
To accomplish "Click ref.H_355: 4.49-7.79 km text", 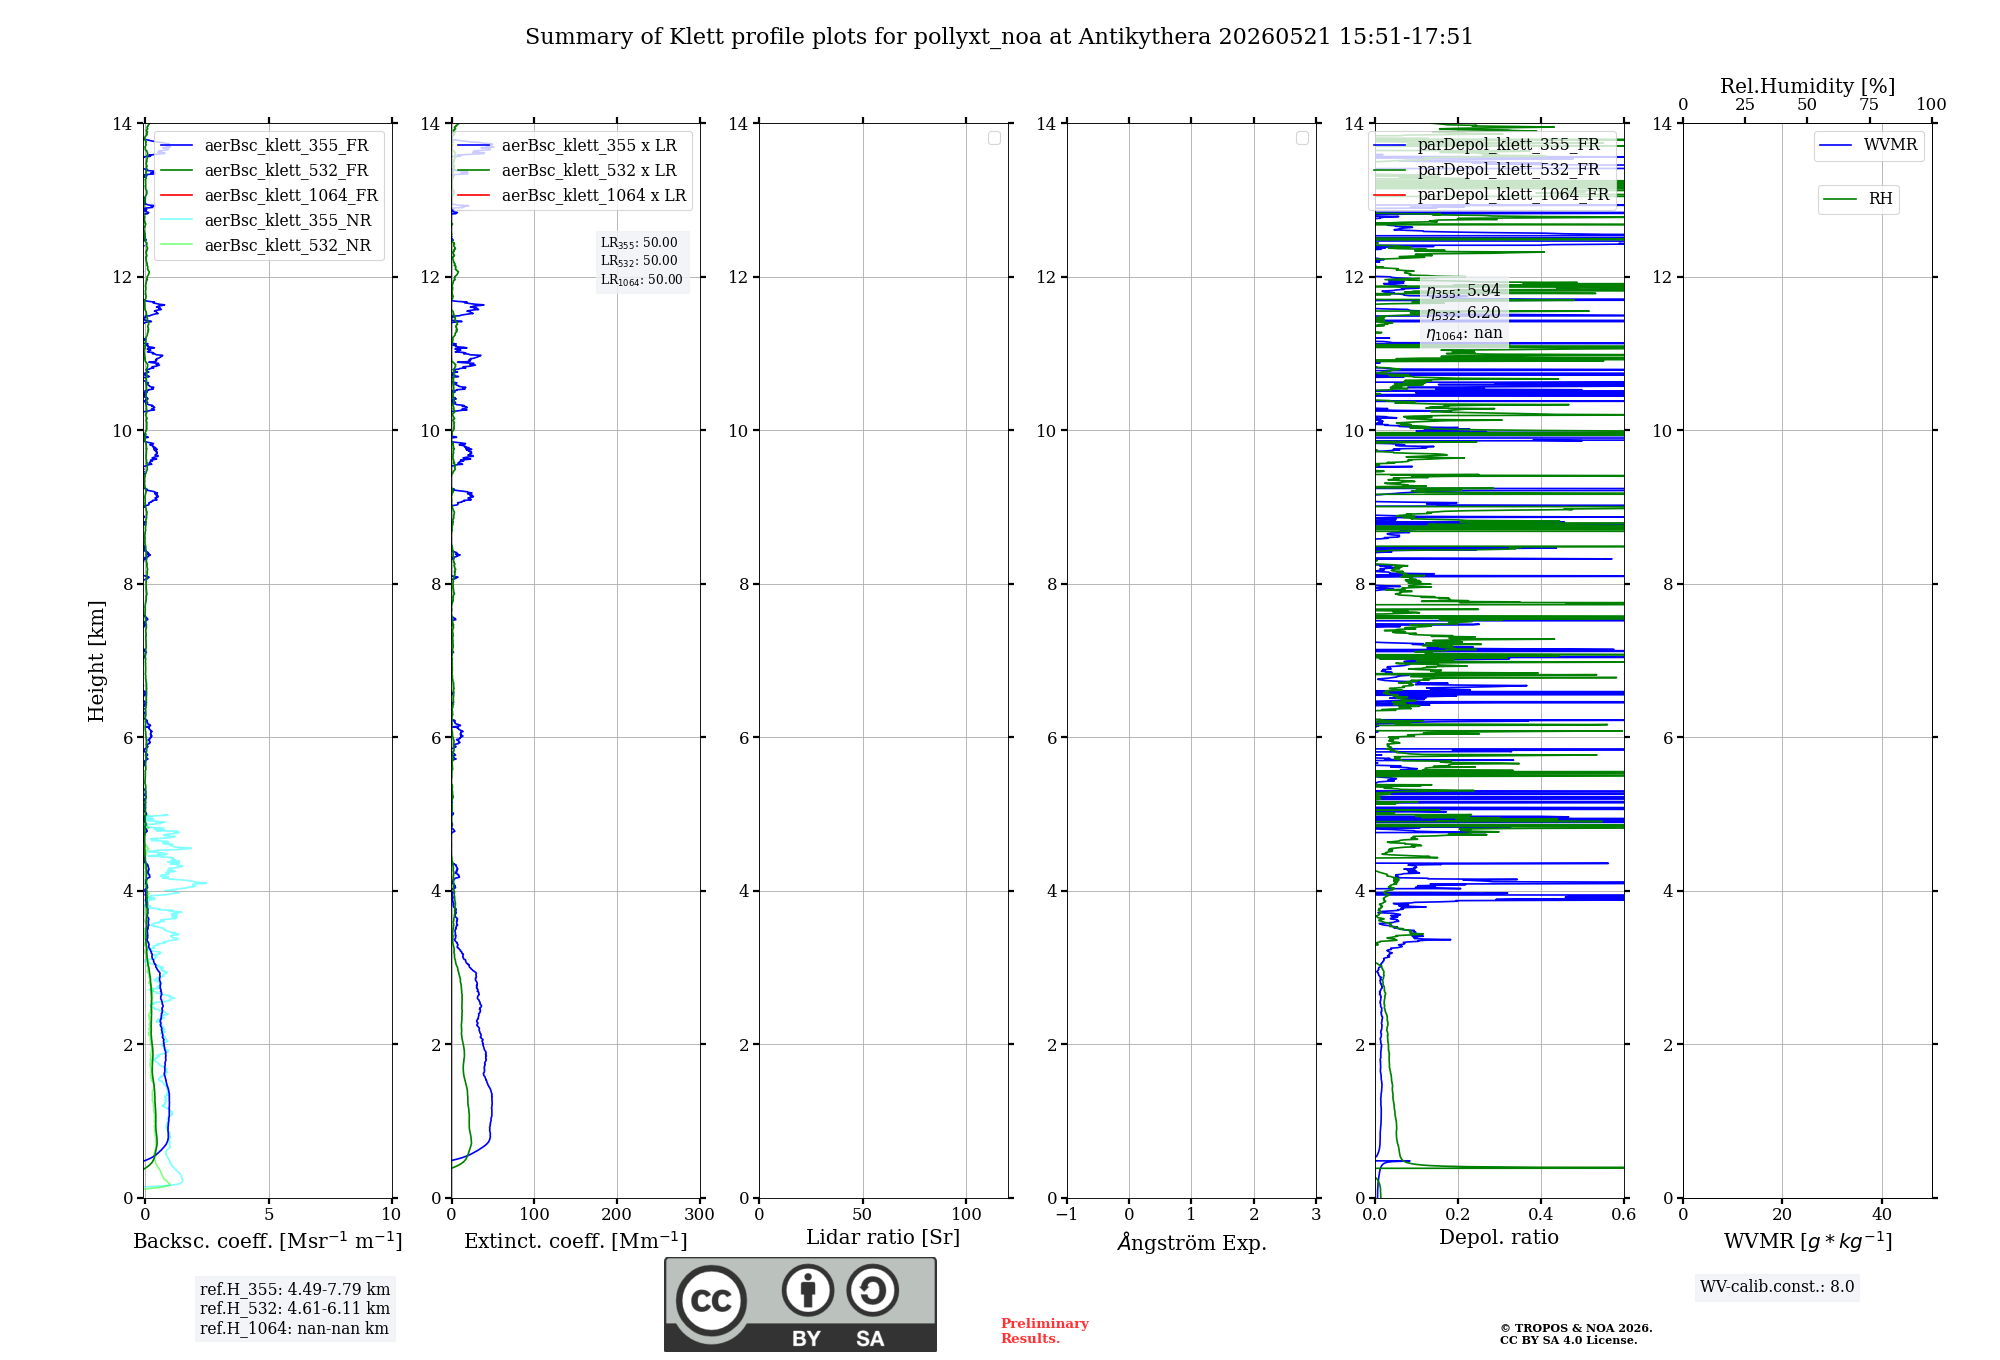I will [x=295, y=1290].
